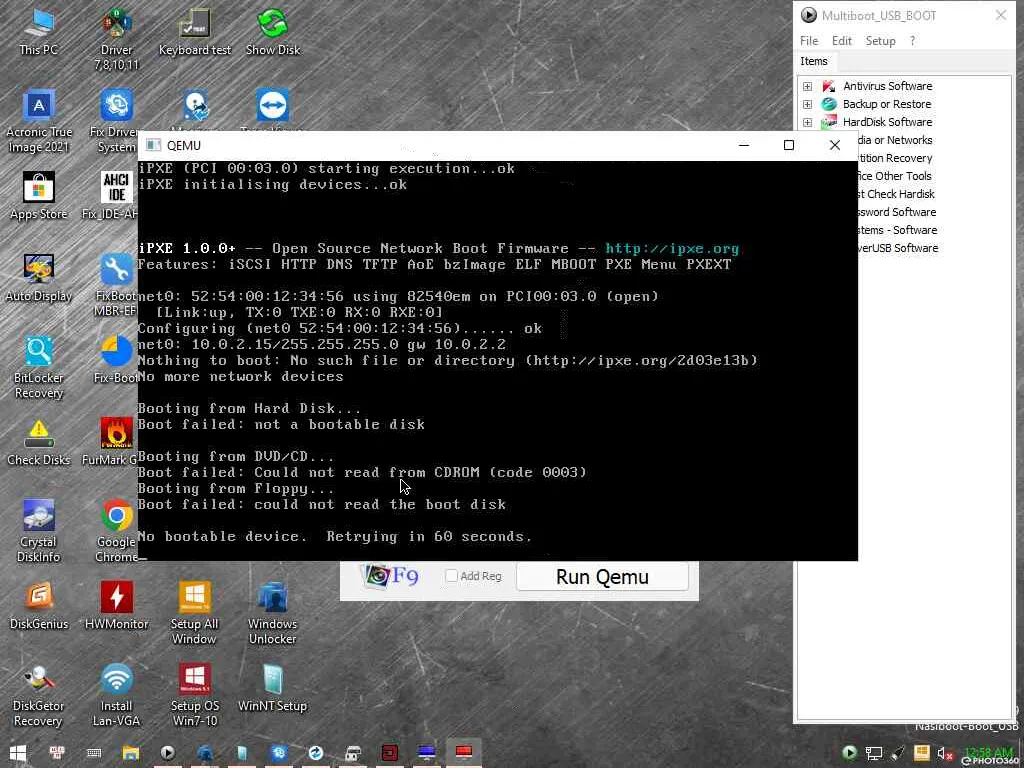Screen dimensions: 1024x768
Task: Open the HWMonitor desktop shortcut
Action: pos(116,606)
